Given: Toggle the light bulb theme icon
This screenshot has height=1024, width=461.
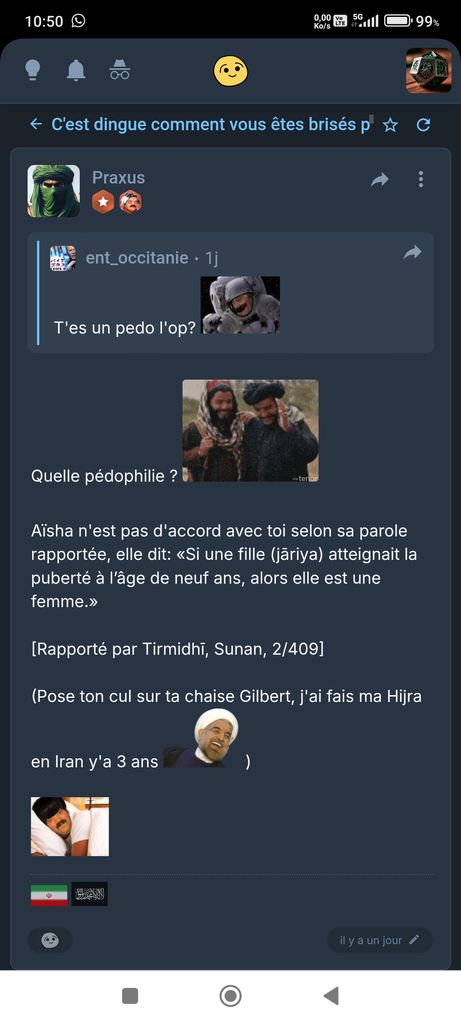Looking at the screenshot, I should [33, 70].
